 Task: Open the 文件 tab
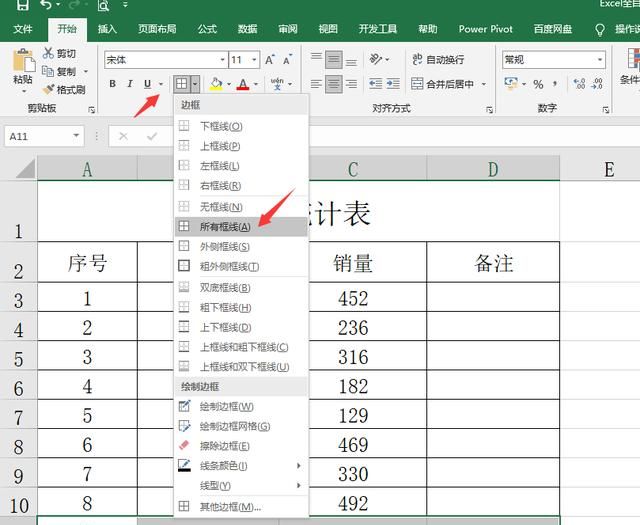(x=22, y=29)
